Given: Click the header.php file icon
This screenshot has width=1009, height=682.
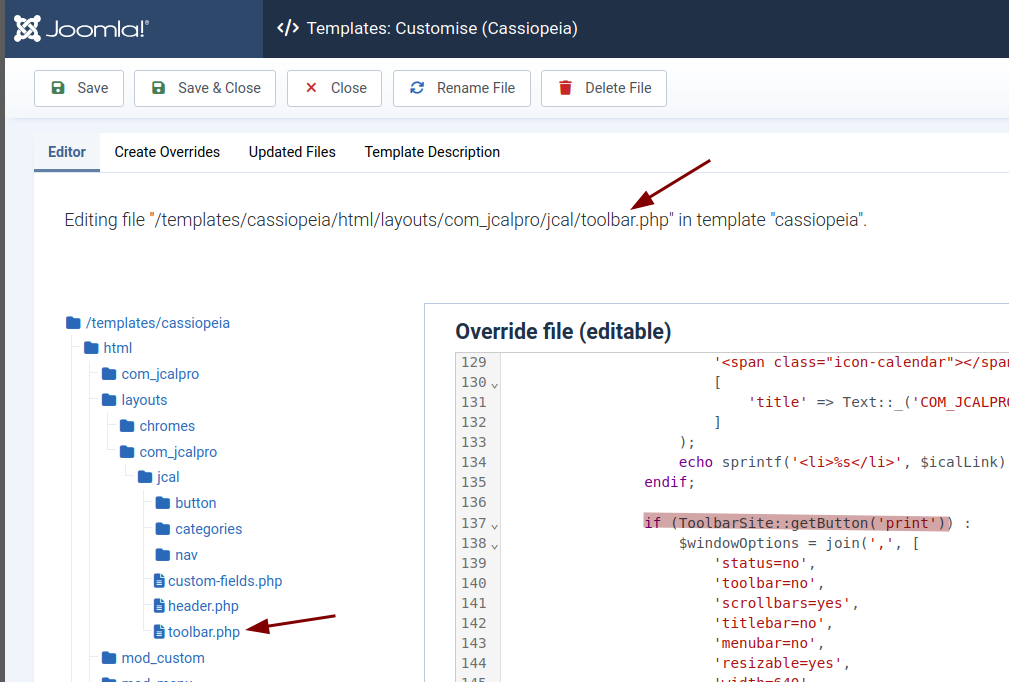Looking at the screenshot, I should [x=159, y=606].
